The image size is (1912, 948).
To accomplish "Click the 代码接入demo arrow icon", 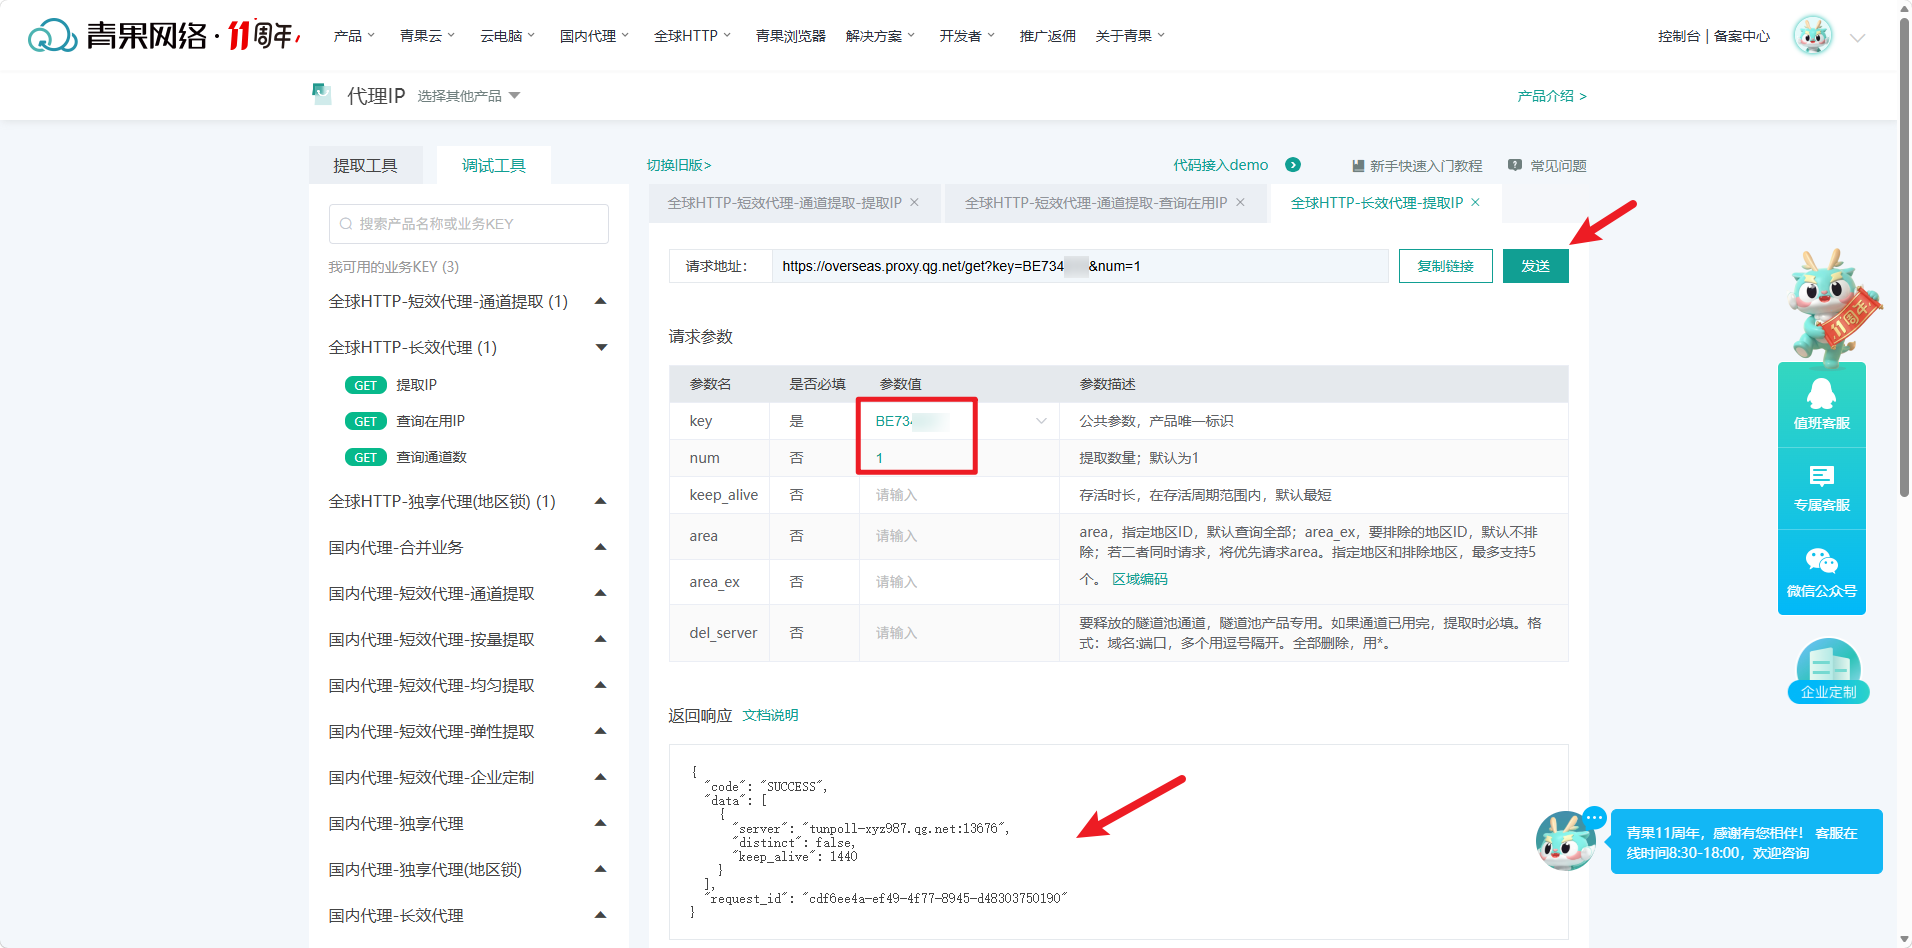I will [1293, 165].
